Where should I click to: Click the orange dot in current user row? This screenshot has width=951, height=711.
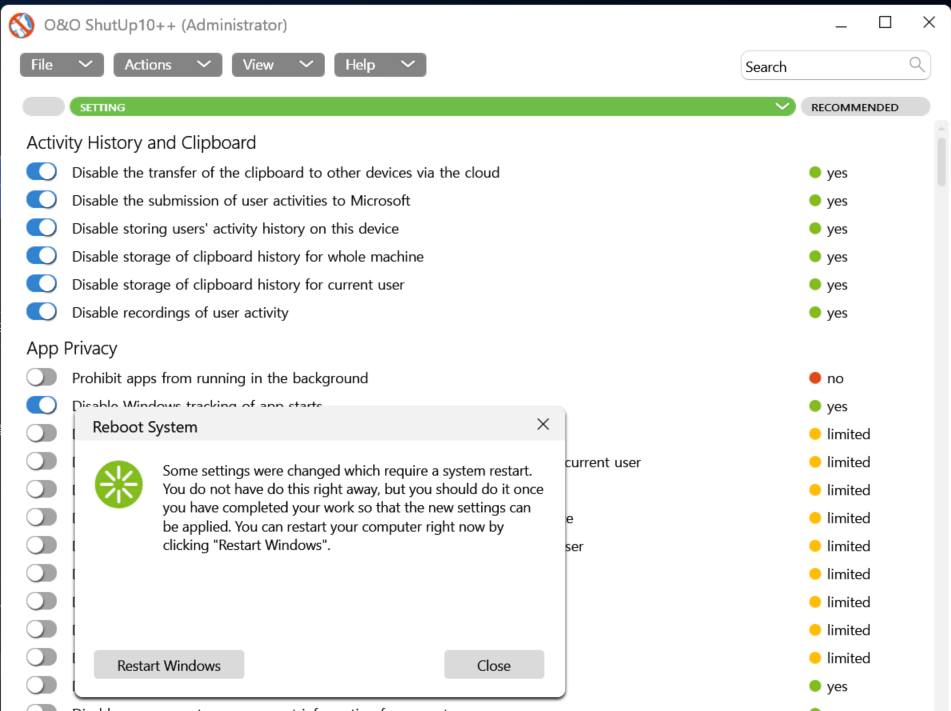coord(815,462)
